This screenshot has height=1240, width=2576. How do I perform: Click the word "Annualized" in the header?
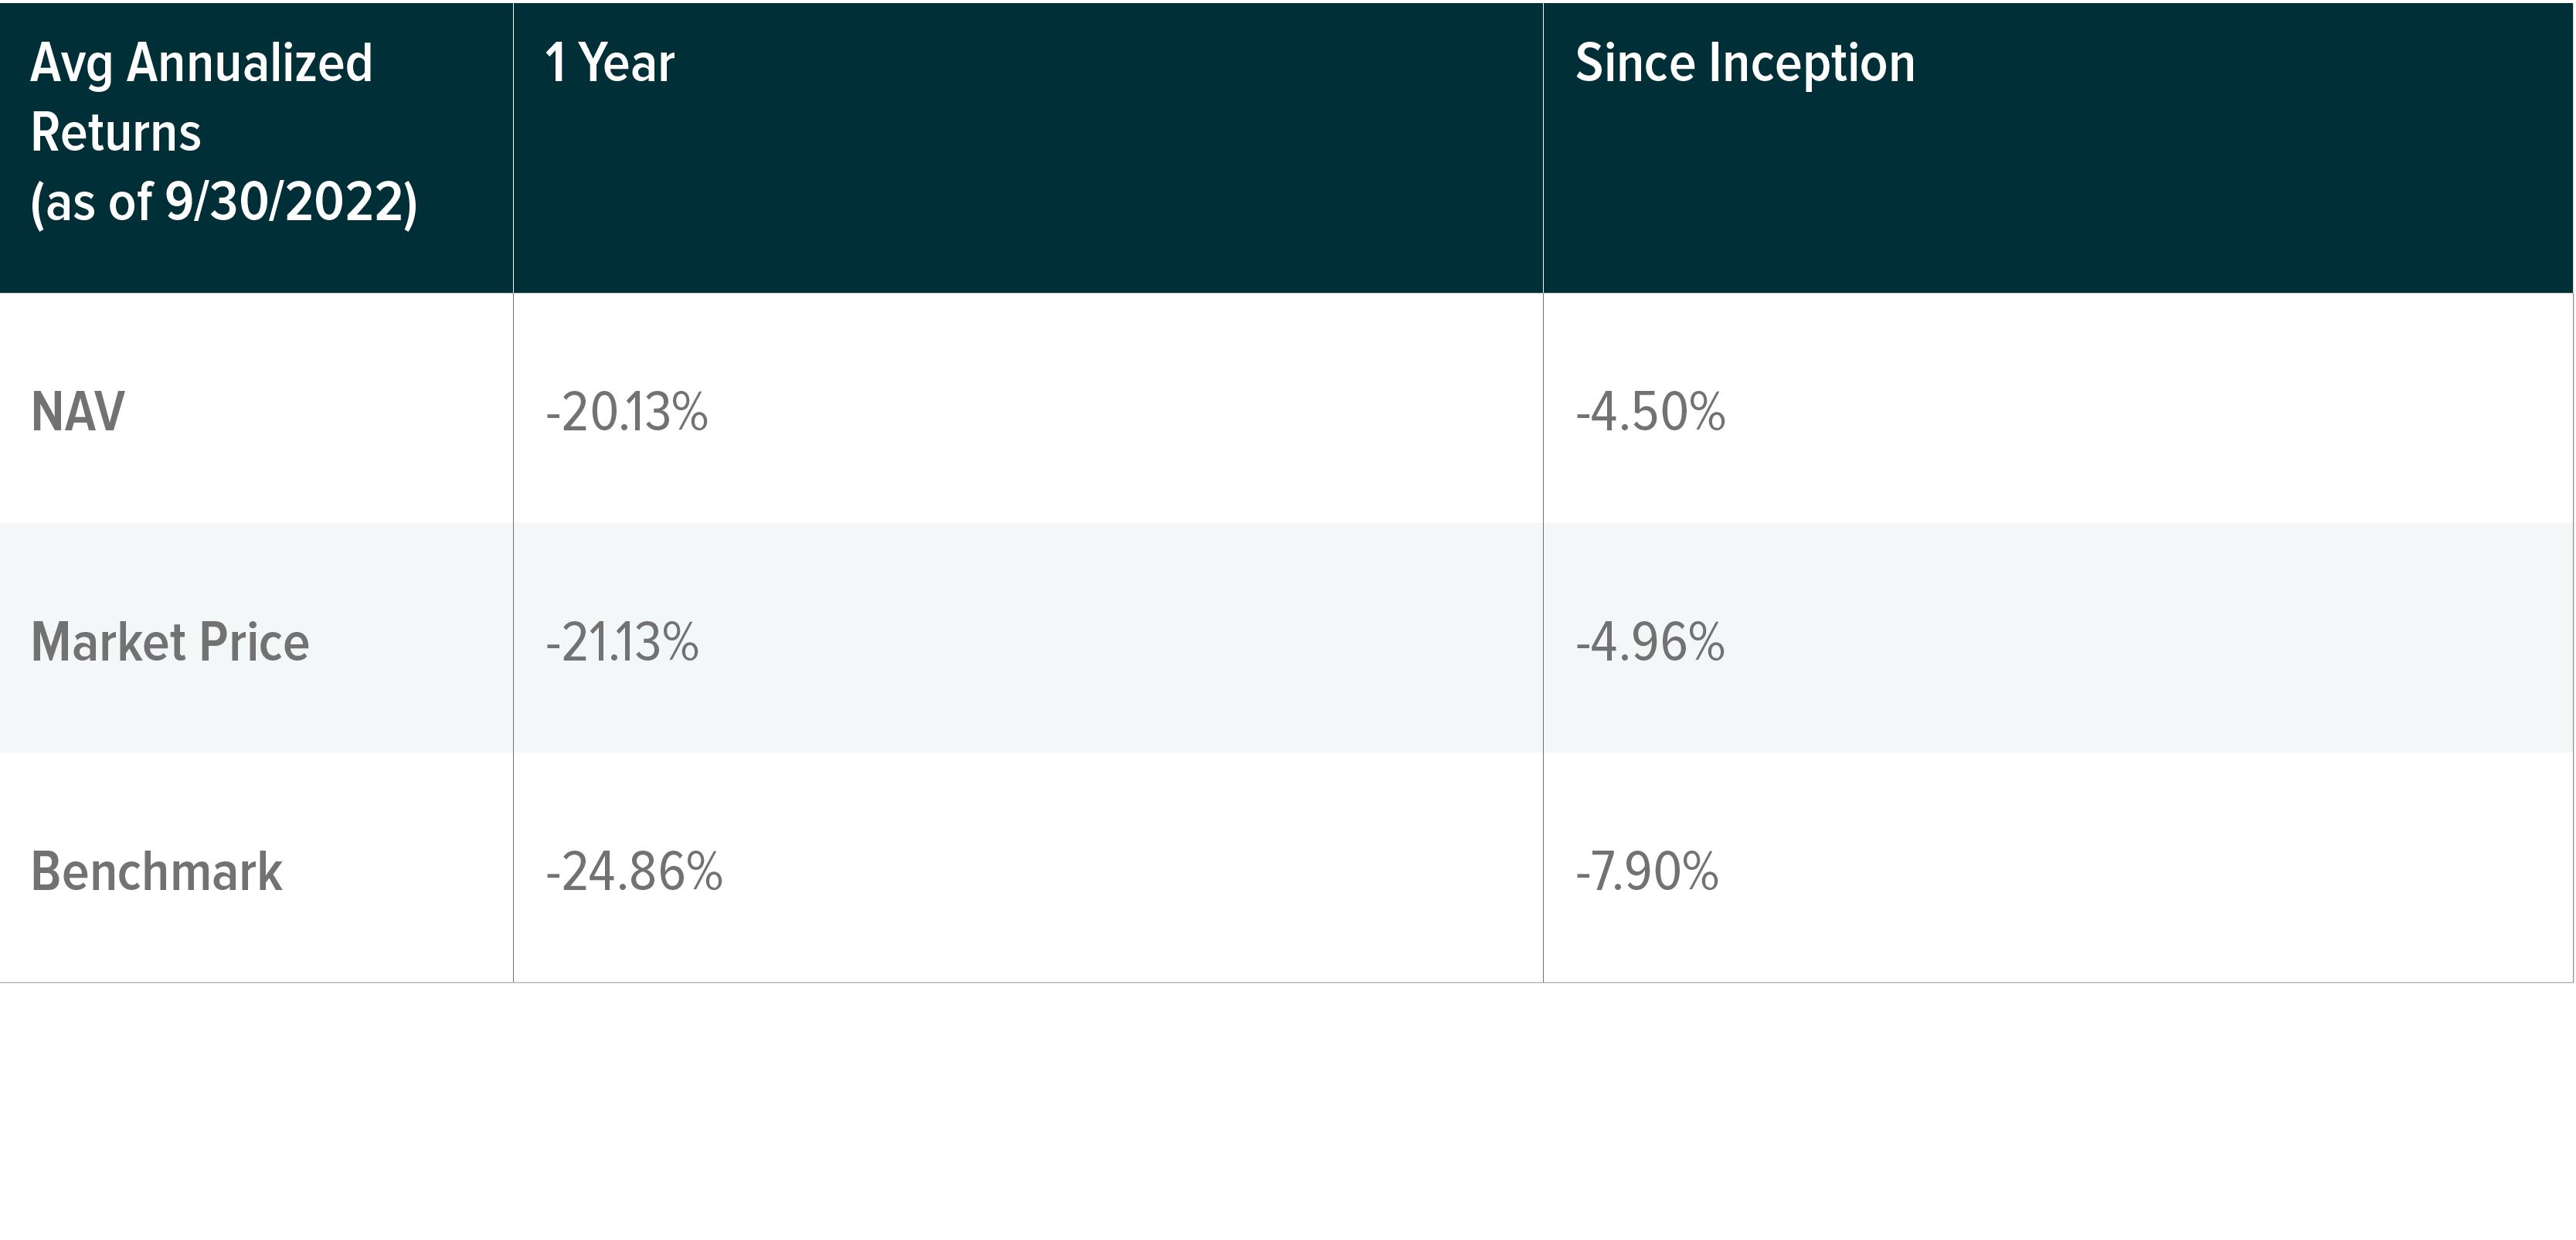point(249,64)
